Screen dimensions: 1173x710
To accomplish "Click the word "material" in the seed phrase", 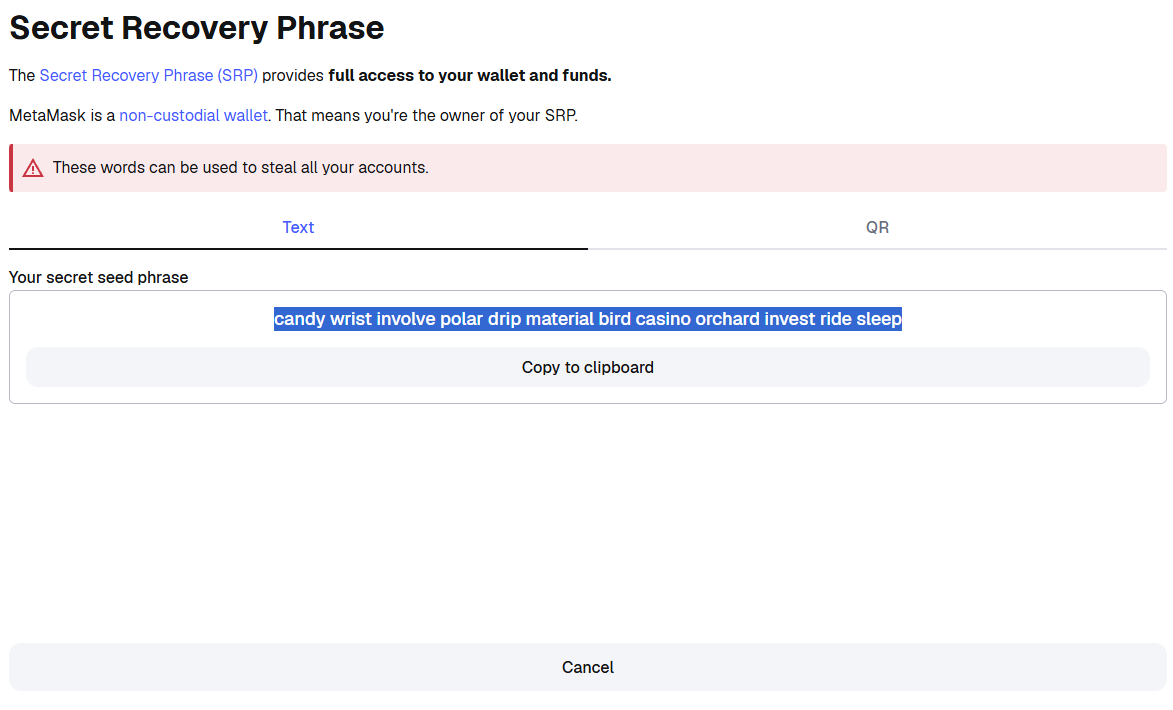I will pyautogui.click(x=559, y=319).
